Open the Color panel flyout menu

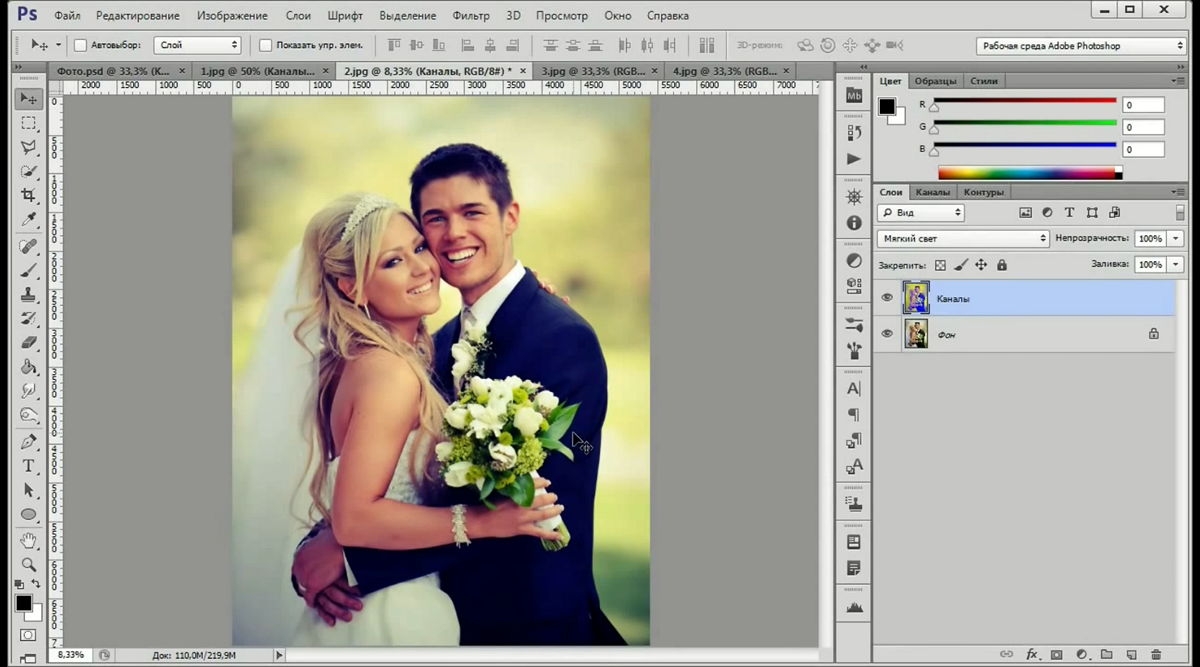pos(1177,80)
